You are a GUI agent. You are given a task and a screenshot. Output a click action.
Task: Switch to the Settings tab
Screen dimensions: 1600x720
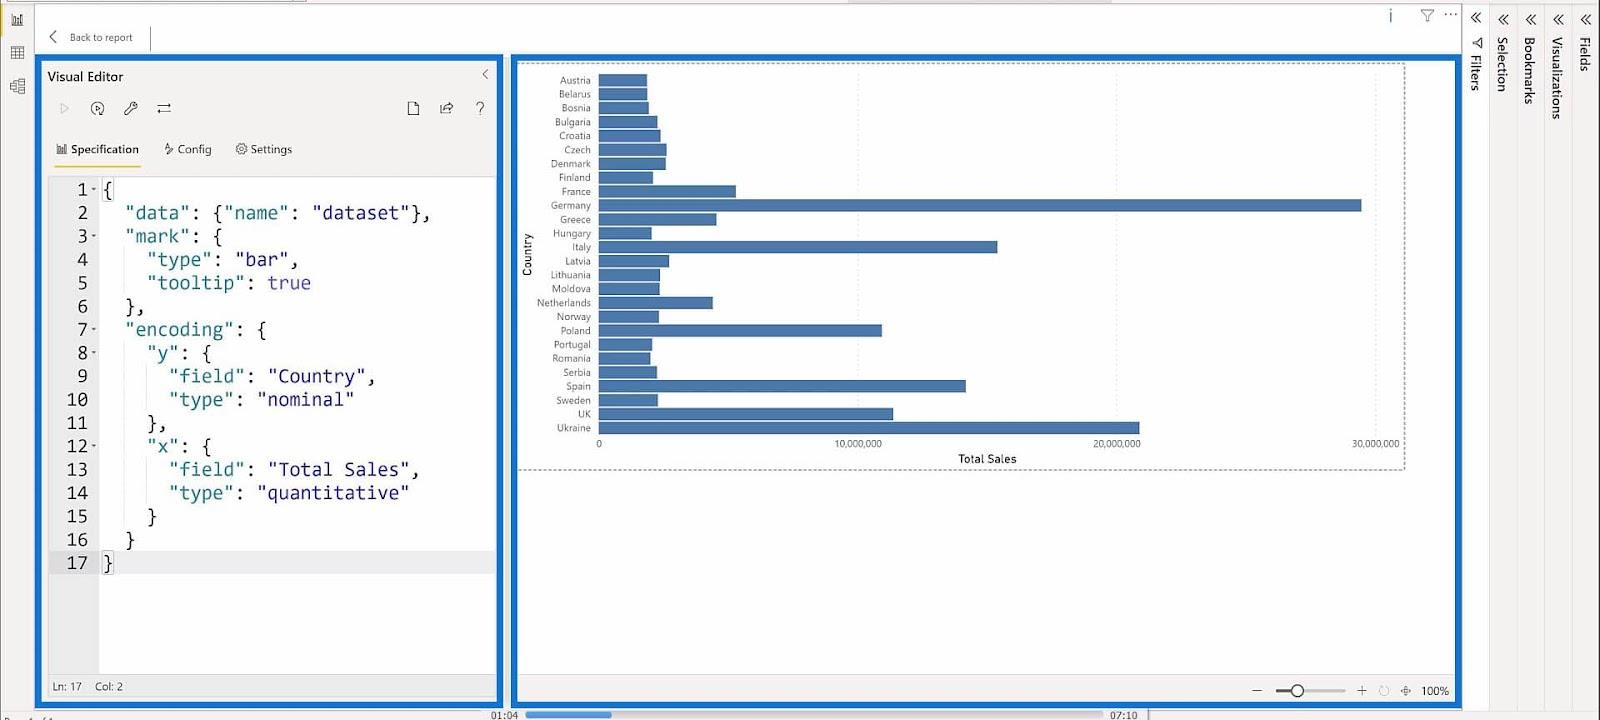click(264, 149)
